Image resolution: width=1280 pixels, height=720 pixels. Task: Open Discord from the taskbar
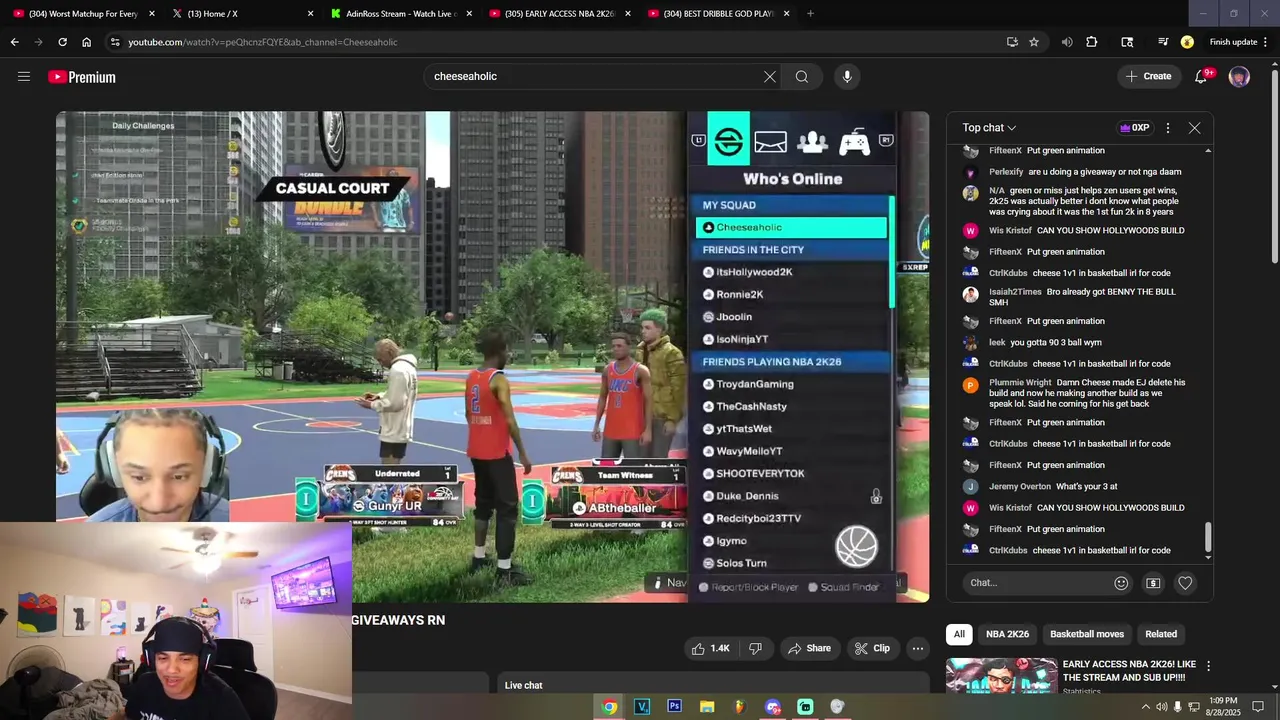773,706
